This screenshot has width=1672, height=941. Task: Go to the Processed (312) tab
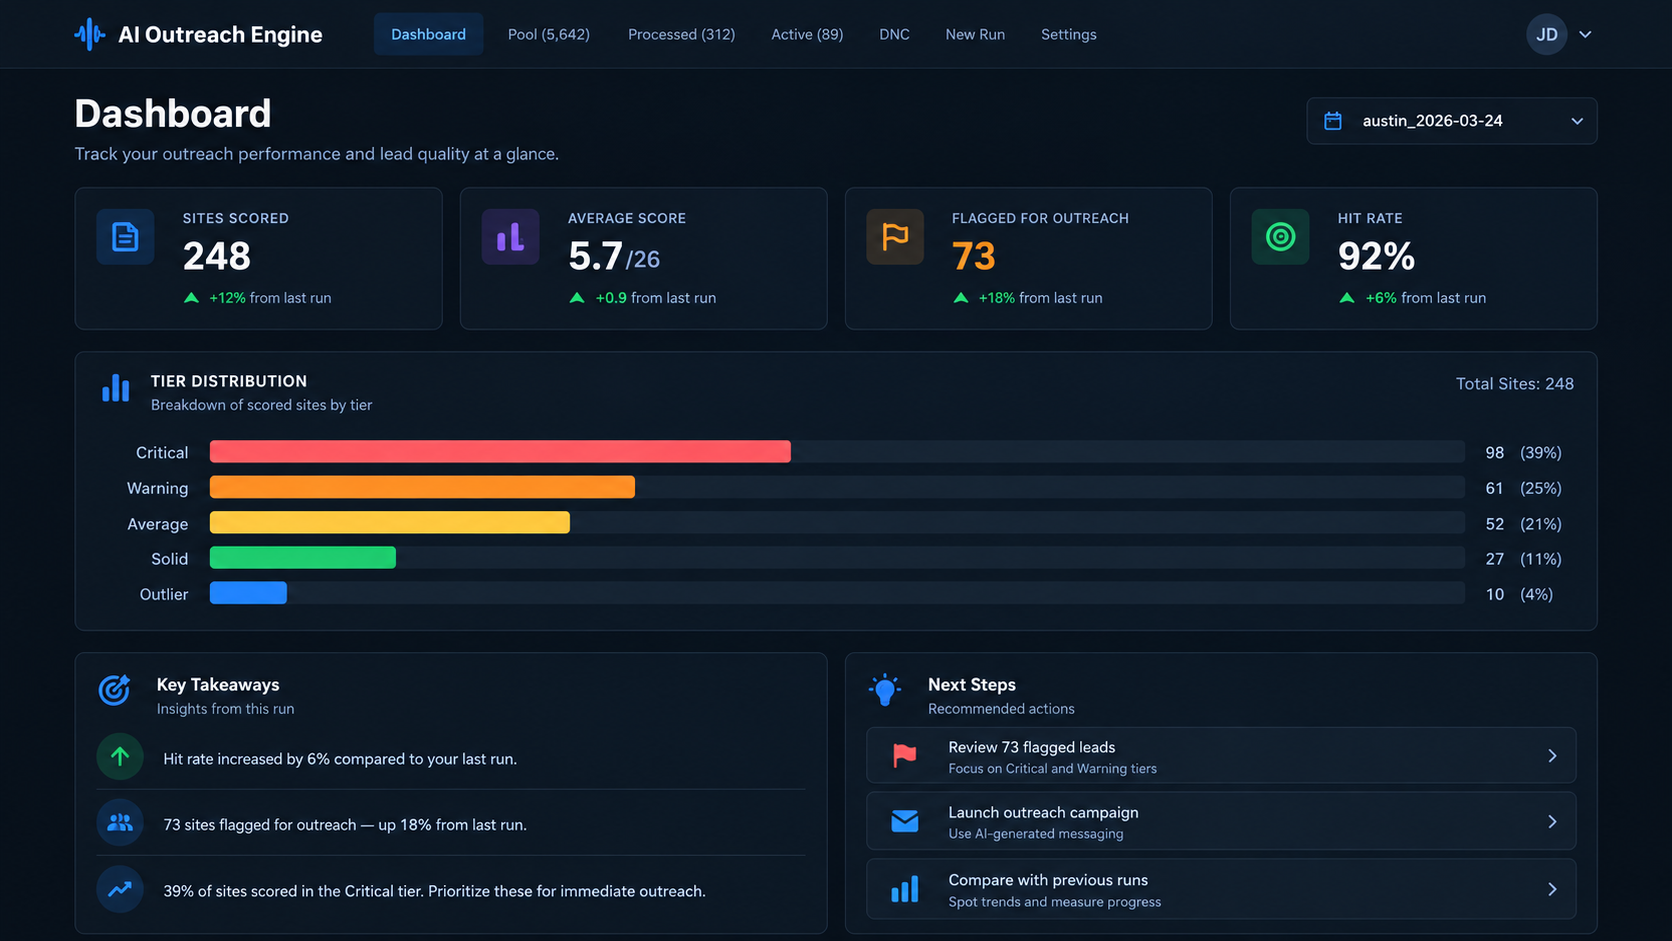click(x=681, y=34)
